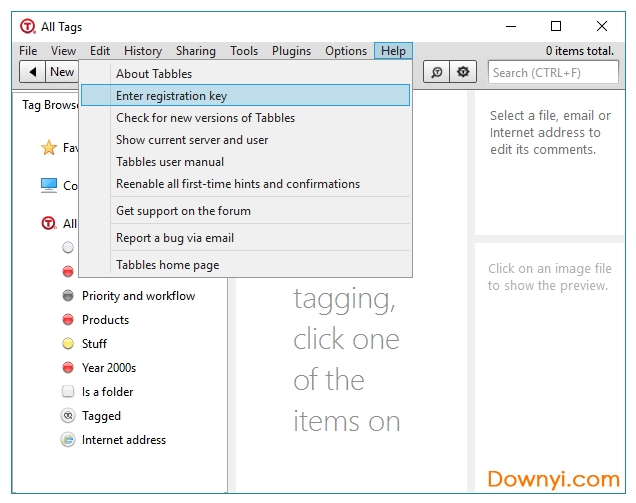
Task: Open the Tabbles user manual entry
Action: 170,162
